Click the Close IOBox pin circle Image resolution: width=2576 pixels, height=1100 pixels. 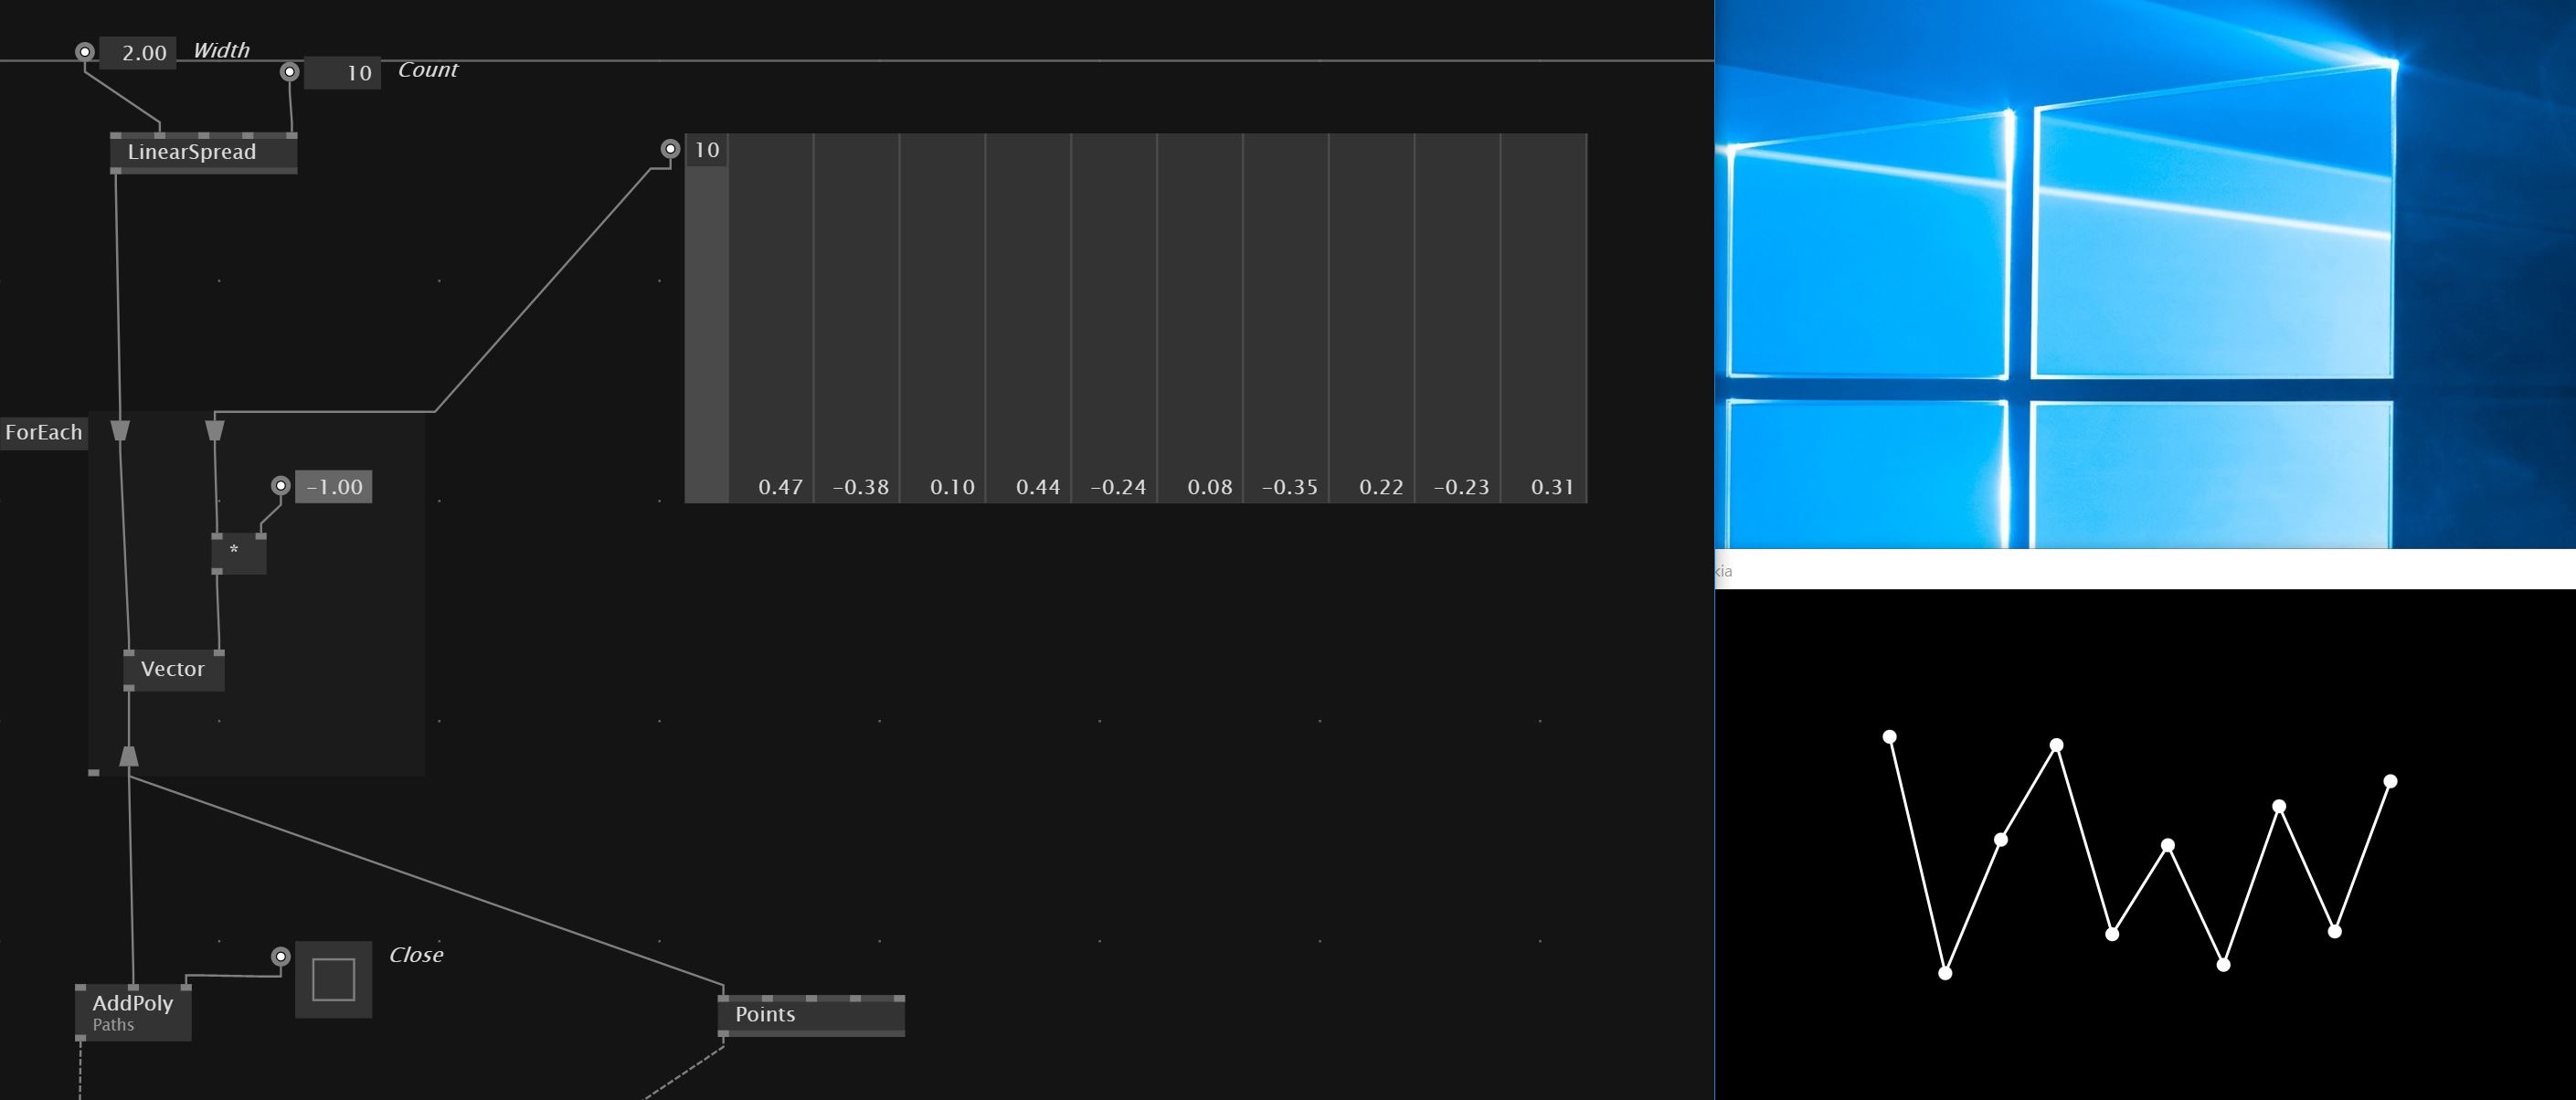pos(281,956)
